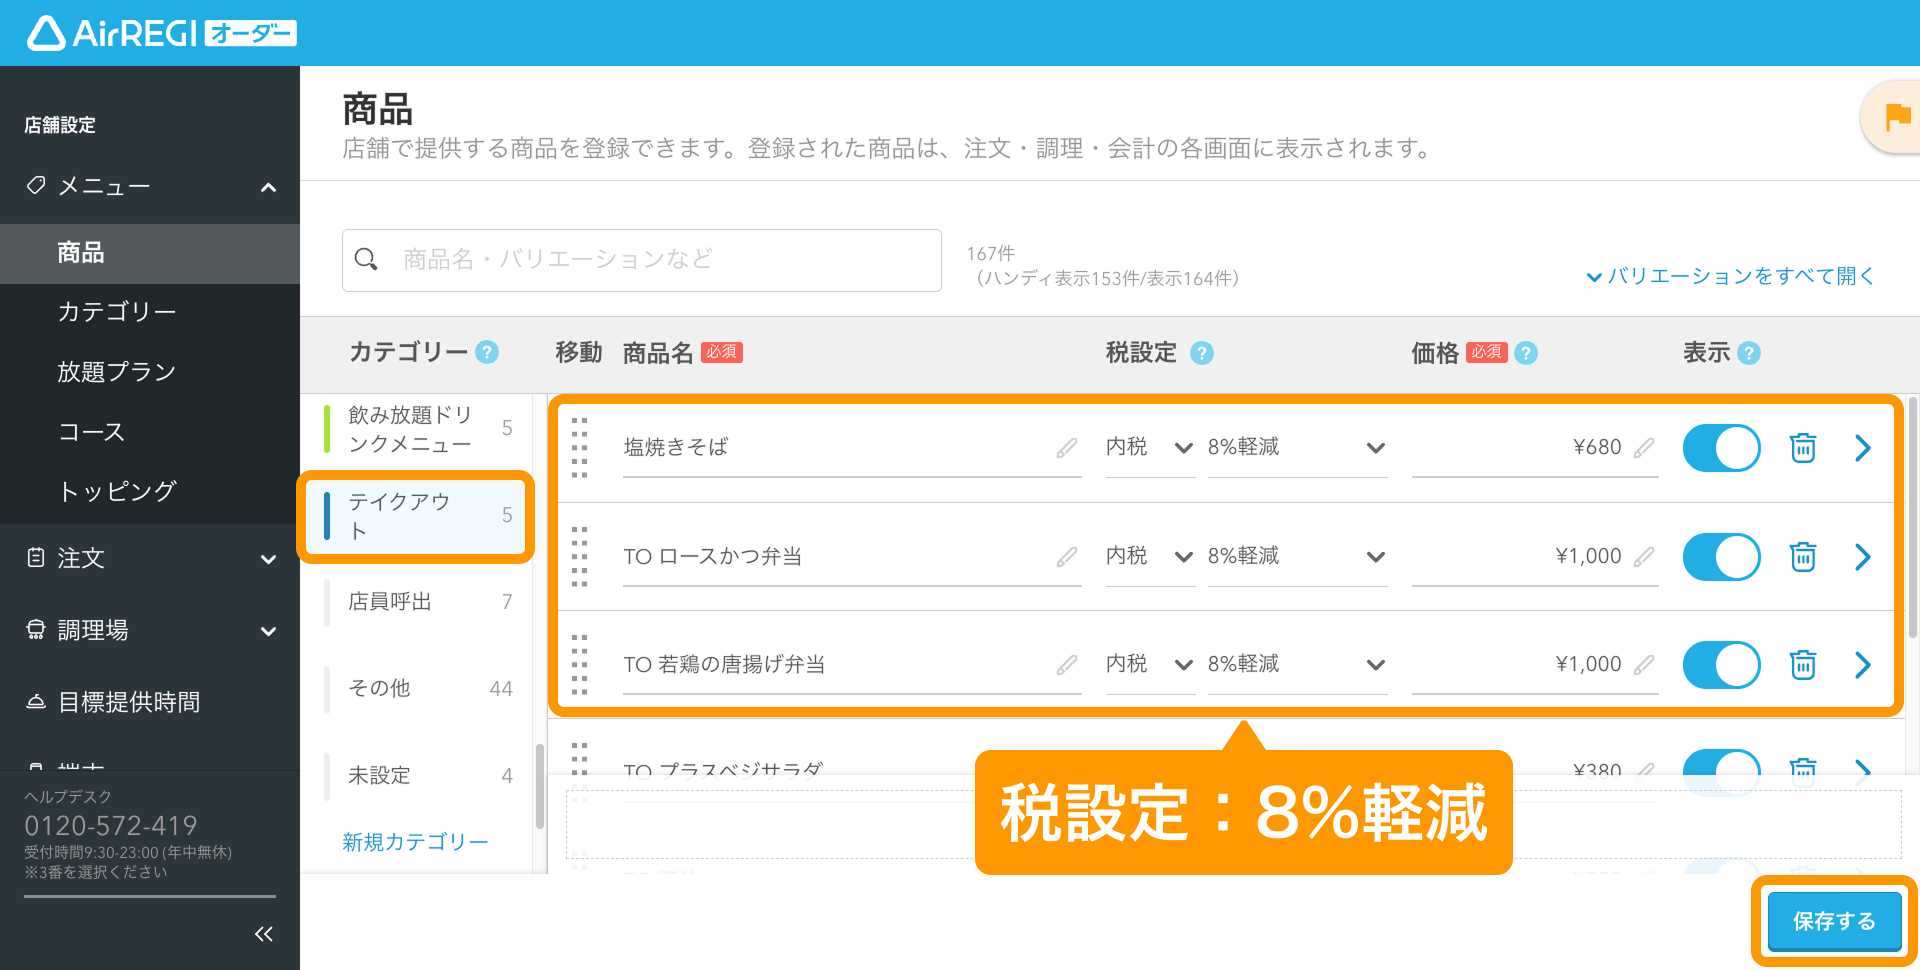Open details arrow for 塩焼きそば
The height and width of the screenshot is (970, 1920).
[x=1862, y=448]
